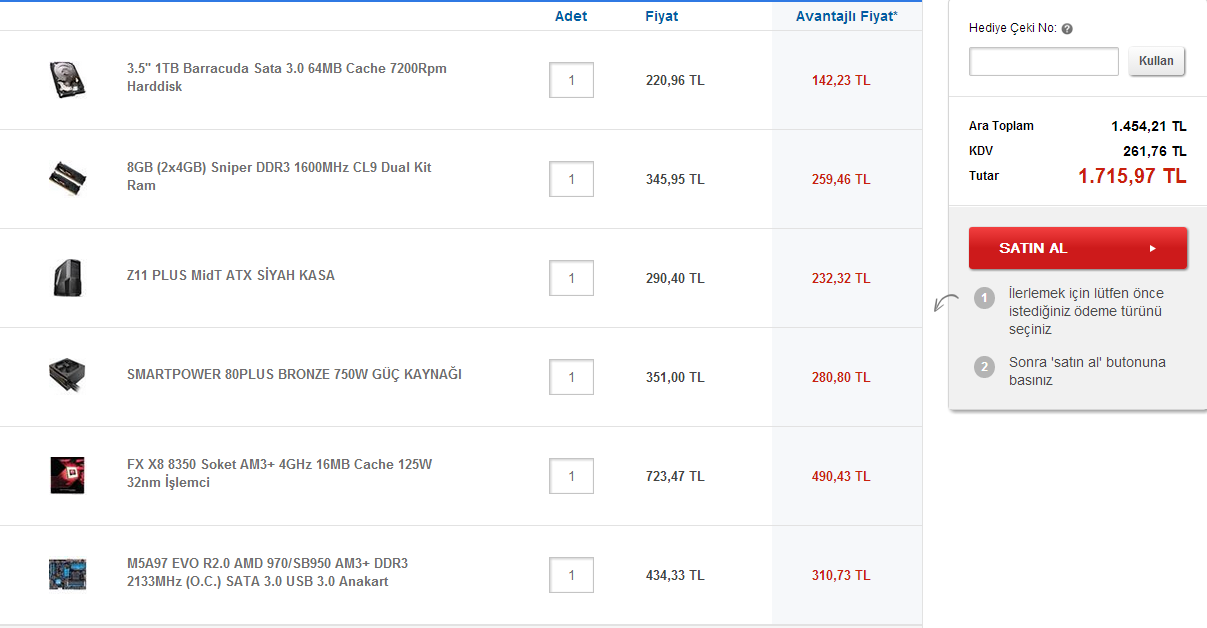Screen dimensions: 1207x628
Task: Click the Adet column header
Action: [571, 16]
